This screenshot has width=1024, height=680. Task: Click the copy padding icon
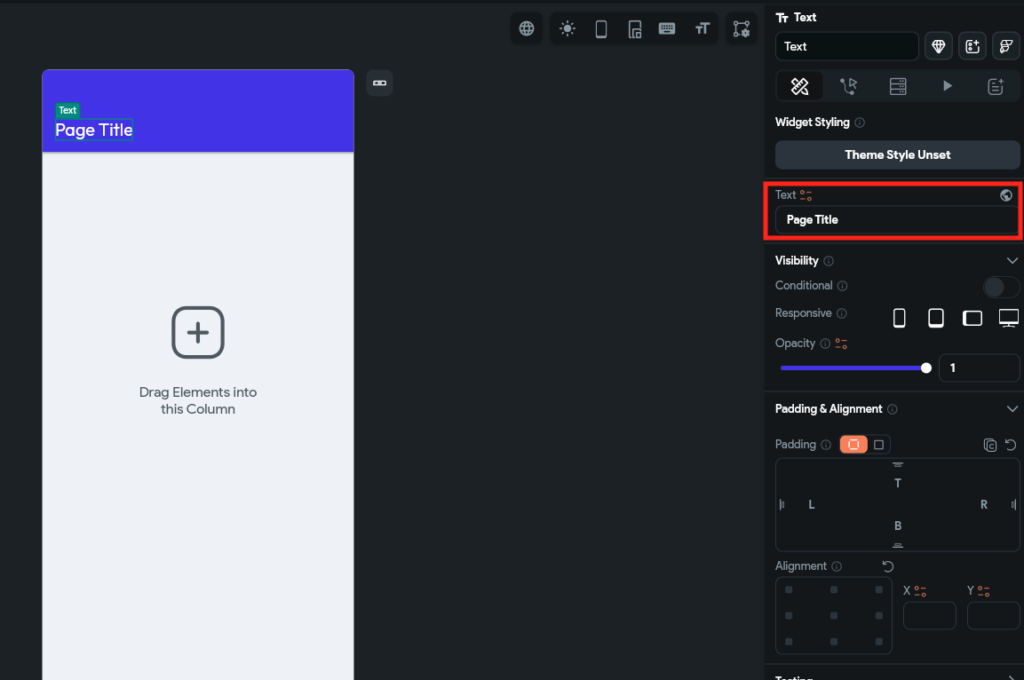pyautogui.click(x=989, y=445)
